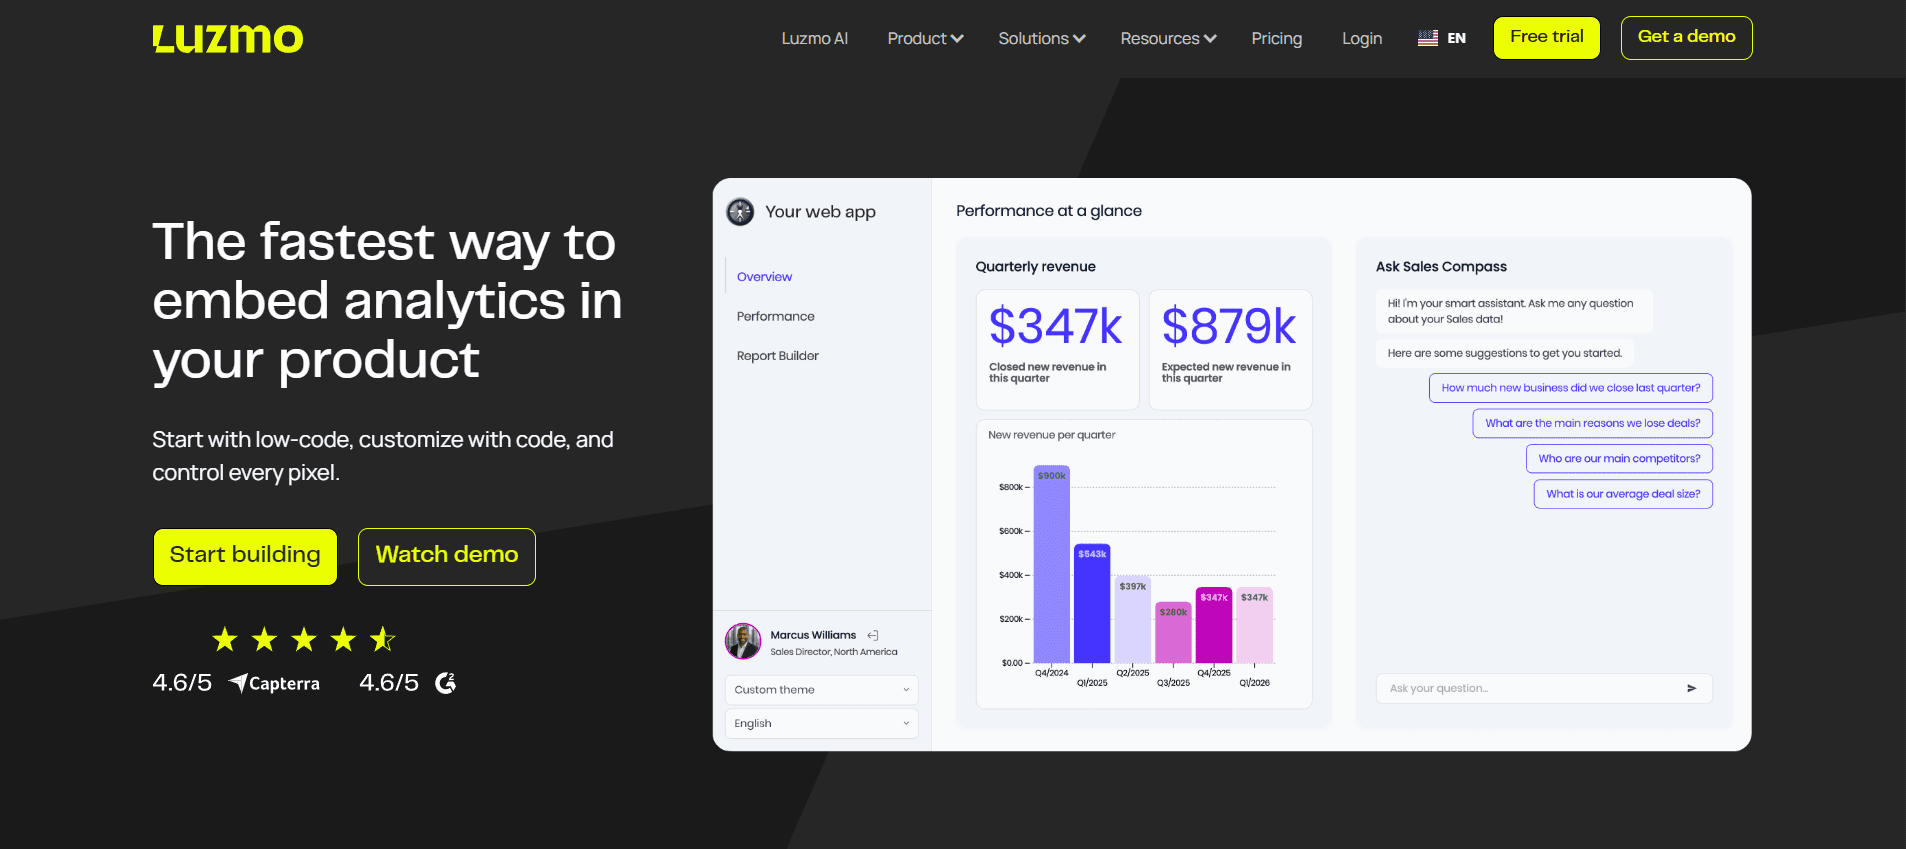Select 'main reasons we lose deals' suggestion
Image resolution: width=1906 pixels, height=849 pixels.
[x=1592, y=423]
